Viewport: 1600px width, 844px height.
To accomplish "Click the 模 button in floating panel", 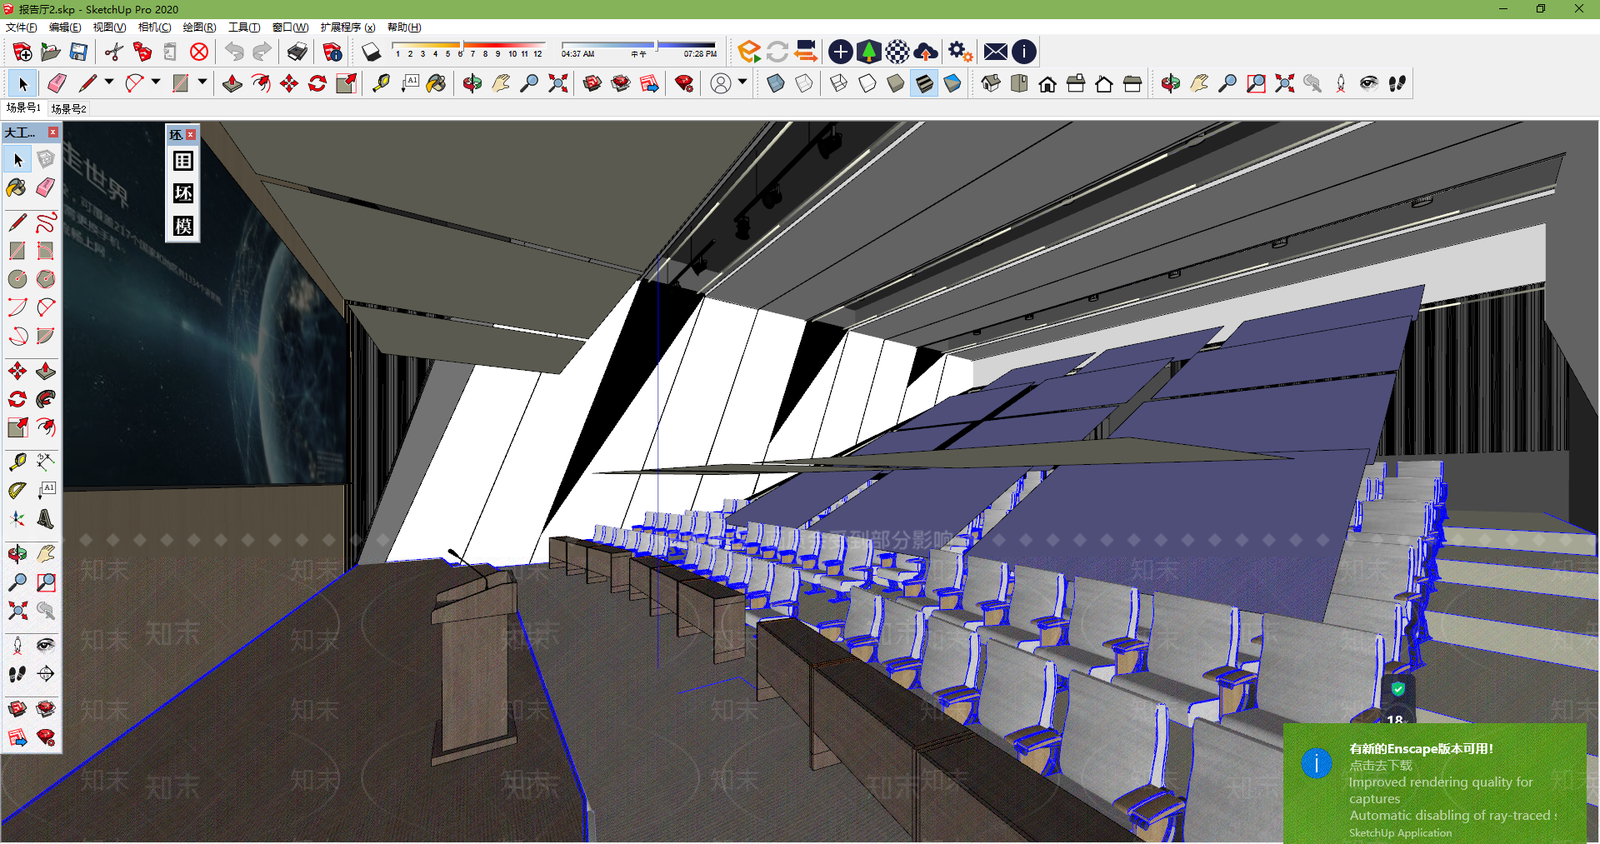I will (183, 226).
